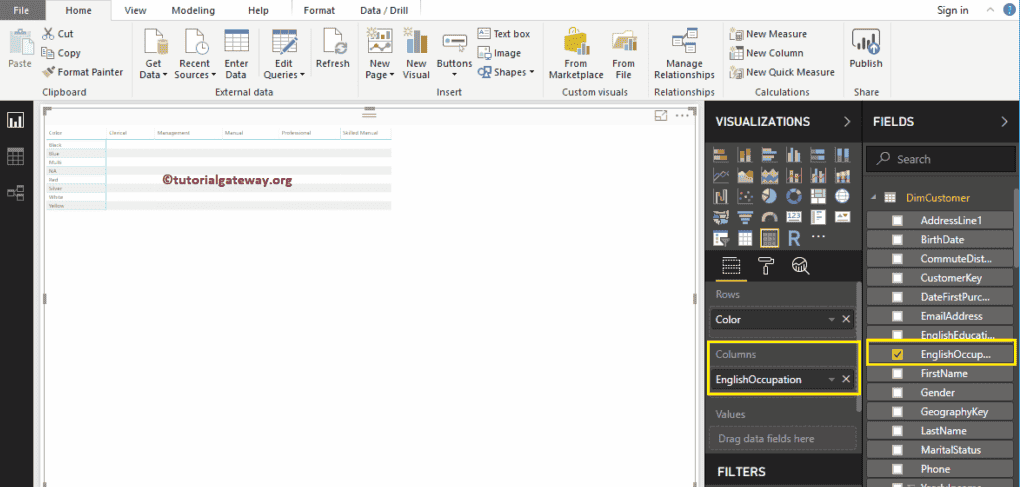
Task: Click the Publish button
Action: 866,49
